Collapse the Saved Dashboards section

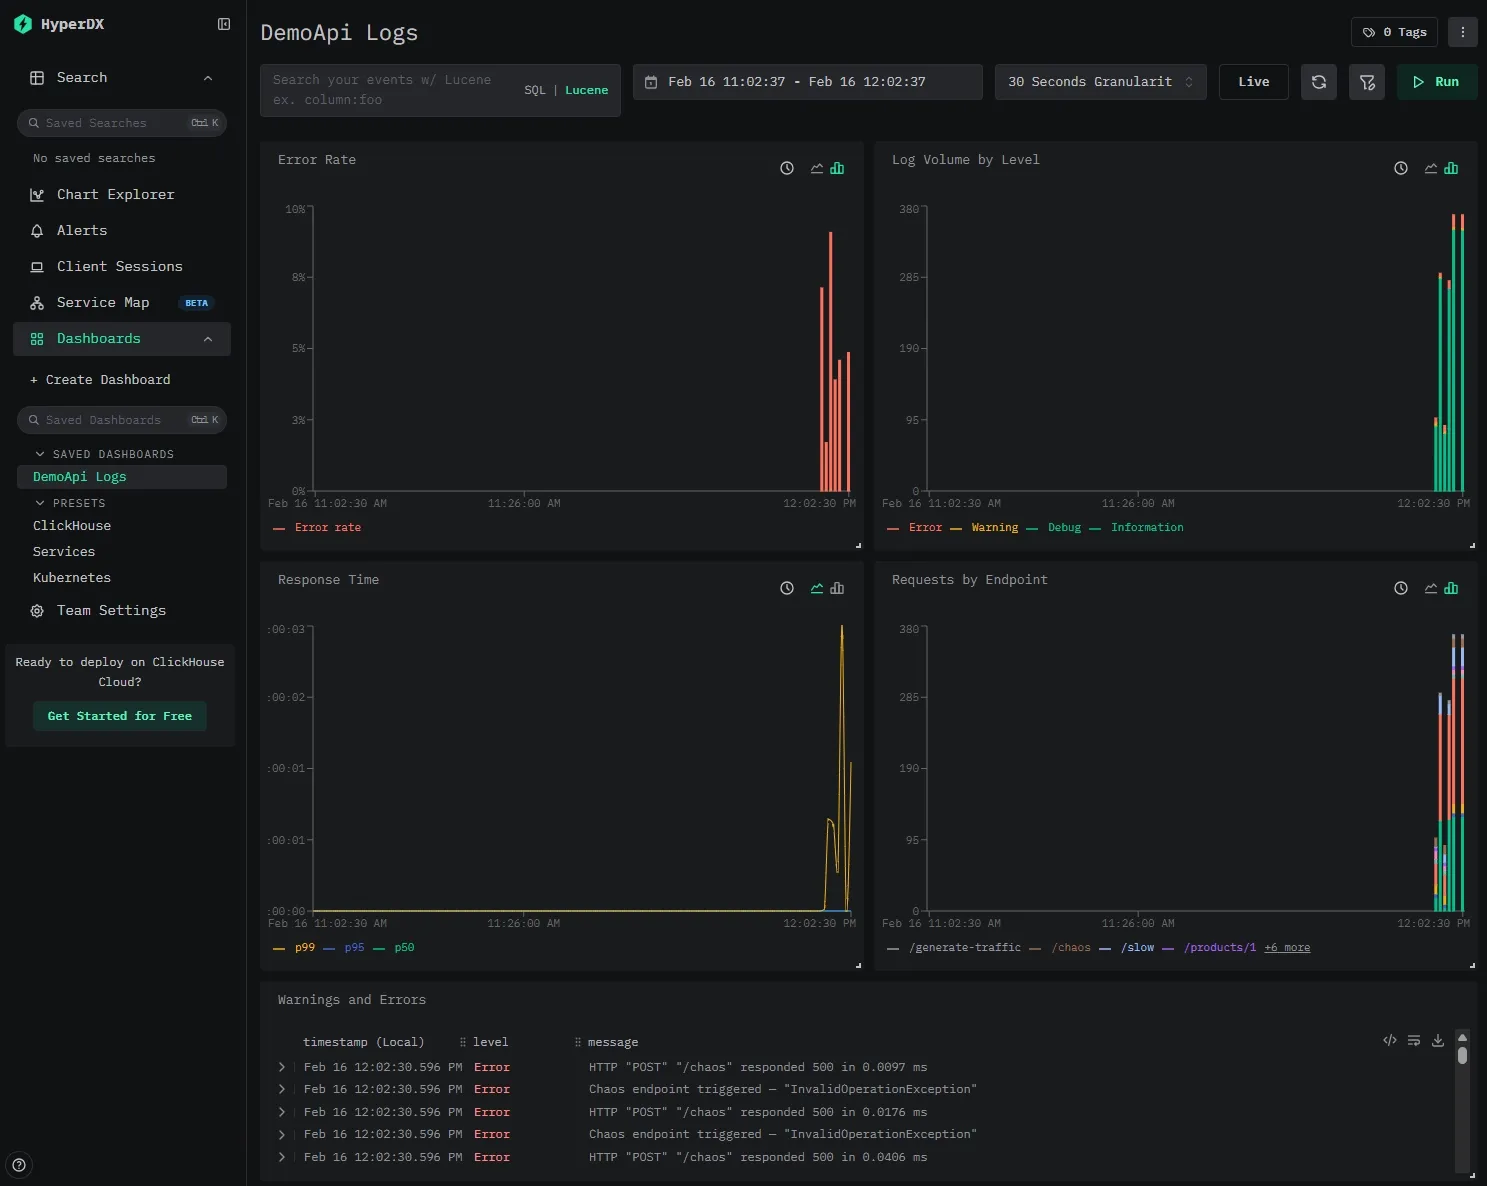tap(40, 454)
